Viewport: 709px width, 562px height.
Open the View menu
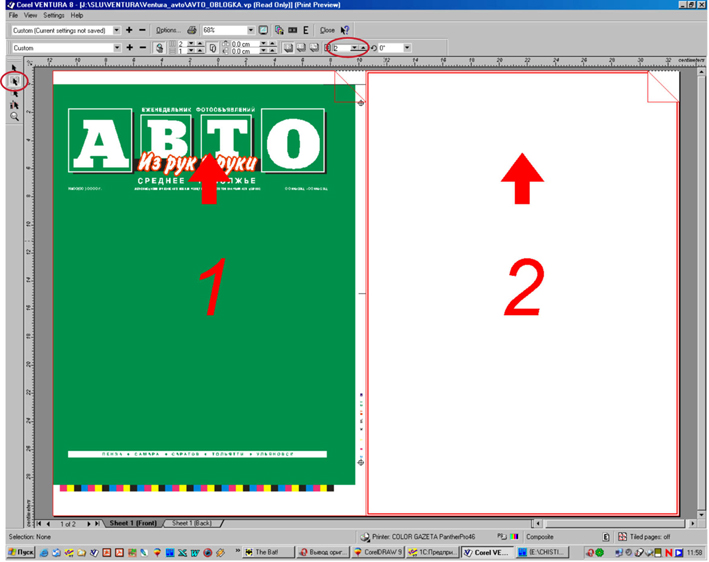(x=30, y=15)
